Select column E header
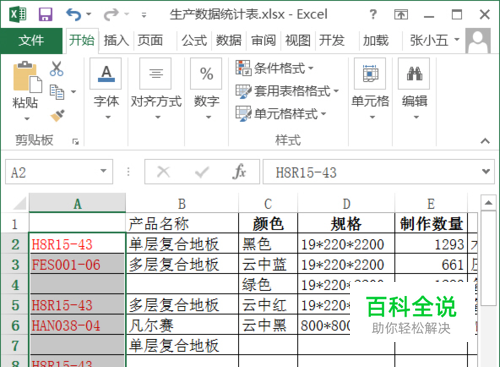The height and width of the screenshot is (367, 500). 431,203
